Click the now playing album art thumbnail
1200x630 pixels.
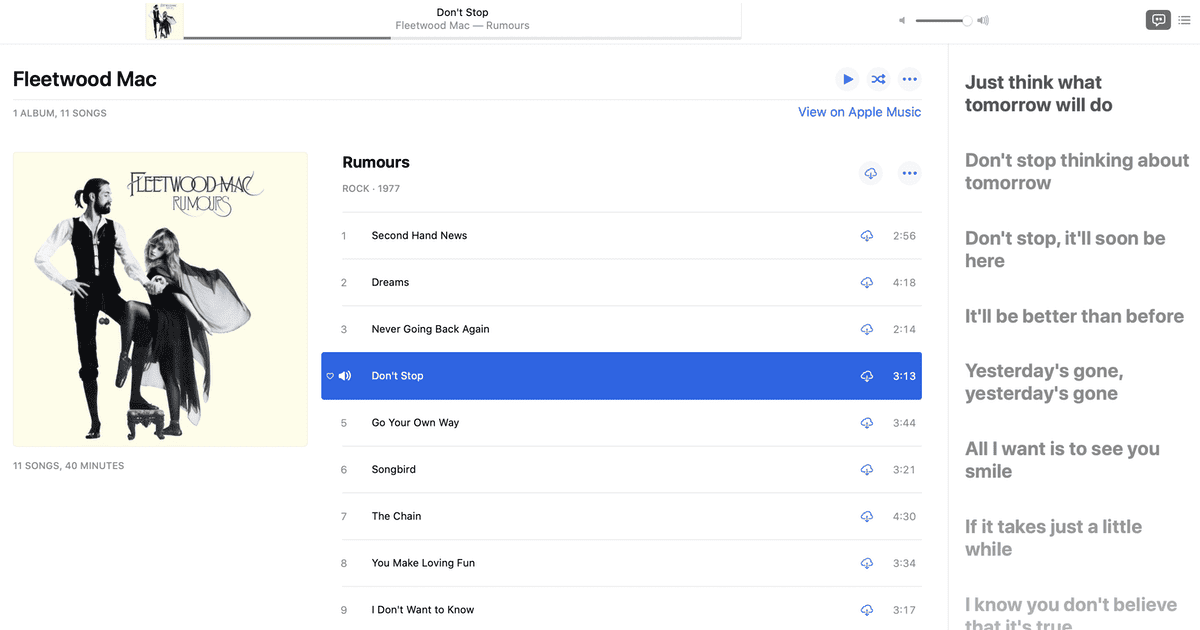(x=165, y=21)
